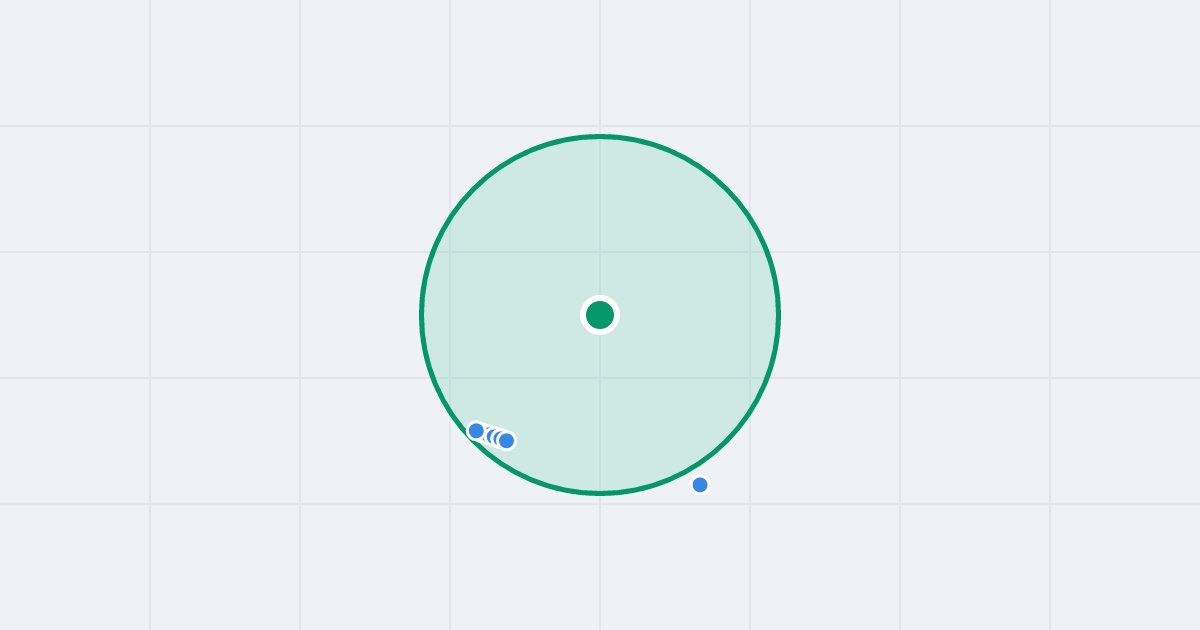Click the green center marker of the circle
This screenshot has width=1200, height=630.
tap(600, 315)
